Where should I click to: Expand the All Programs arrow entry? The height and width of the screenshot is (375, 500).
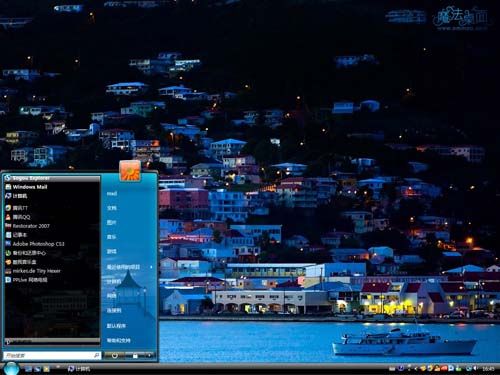(52, 341)
